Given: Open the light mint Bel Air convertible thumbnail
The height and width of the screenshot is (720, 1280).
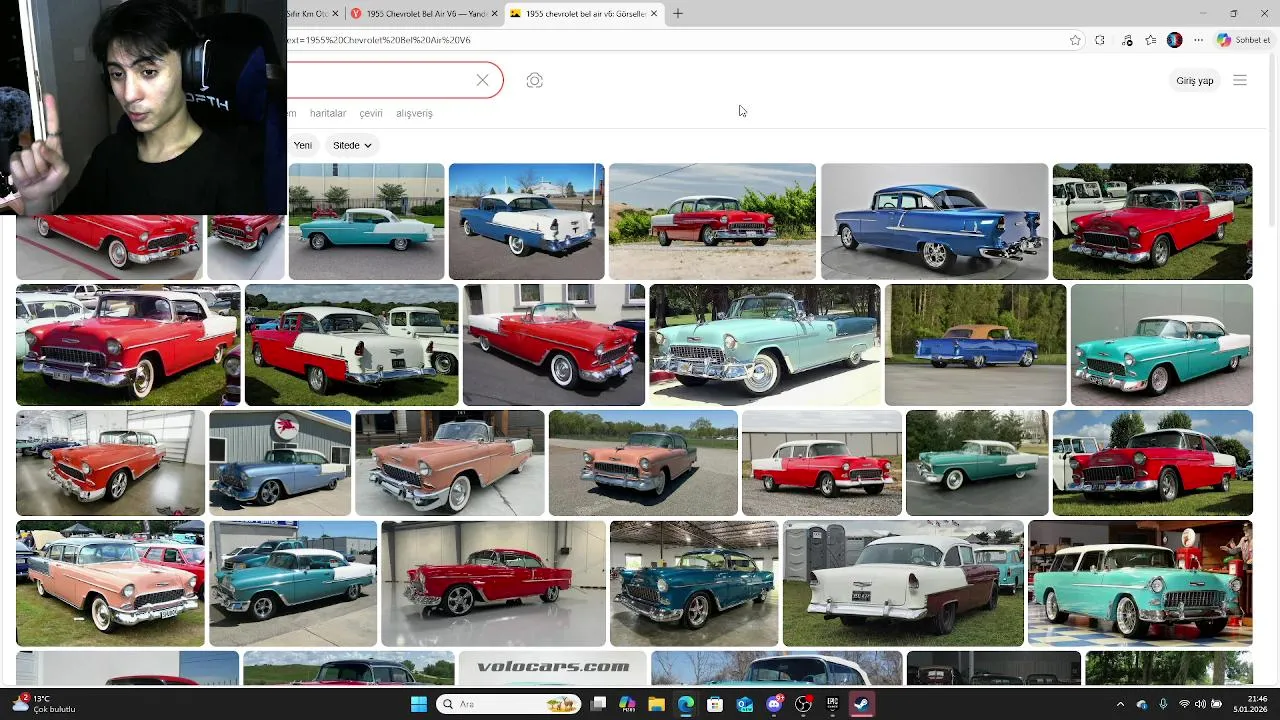Looking at the screenshot, I should coord(765,345).
